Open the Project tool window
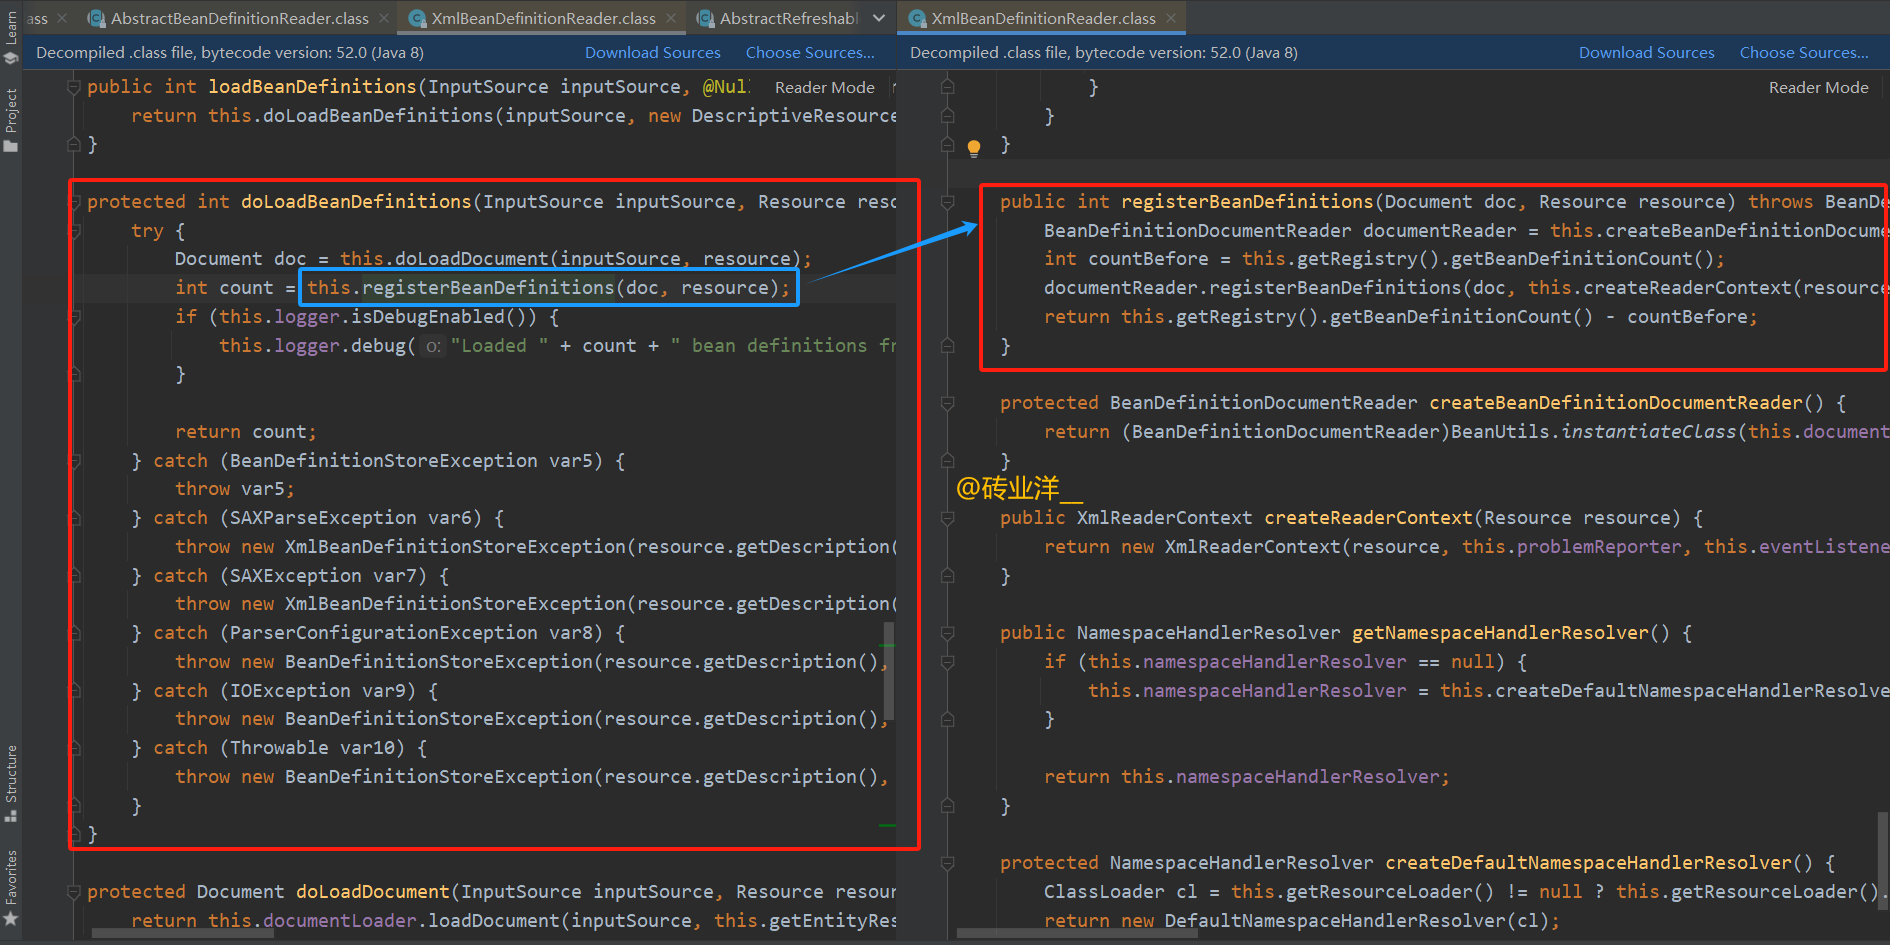The width and height of the screenshot is (1890, 945). (11, 120)
